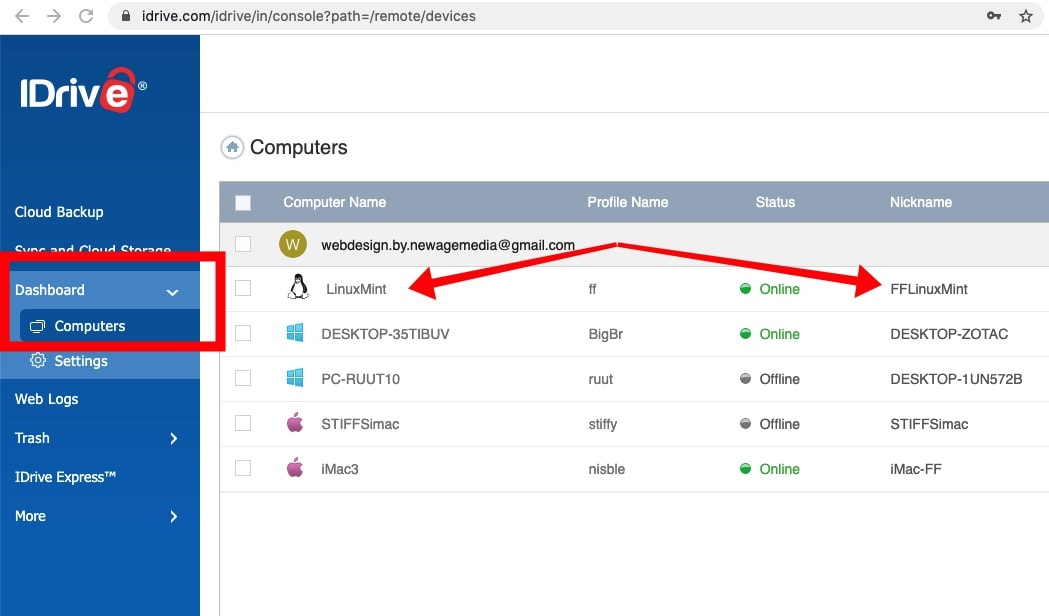Click the Windows icon for DESKTOP-35TIBUV
Screen dimensions: 1049x616
coord(295,334)
